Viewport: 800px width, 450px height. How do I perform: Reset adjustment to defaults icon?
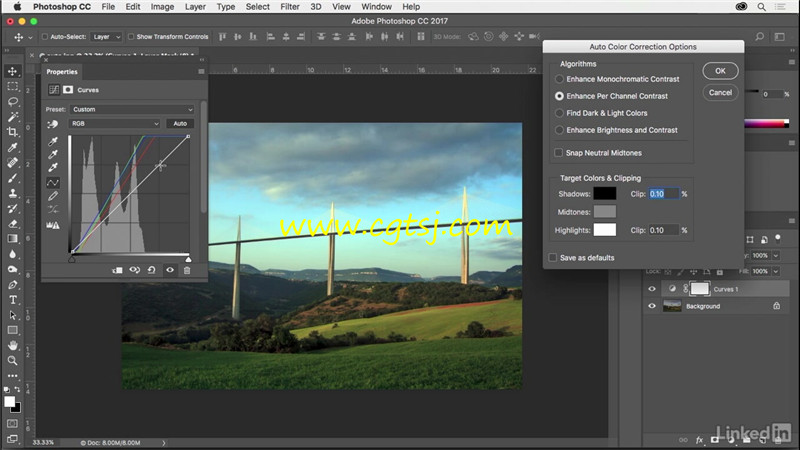pos(152,270)
